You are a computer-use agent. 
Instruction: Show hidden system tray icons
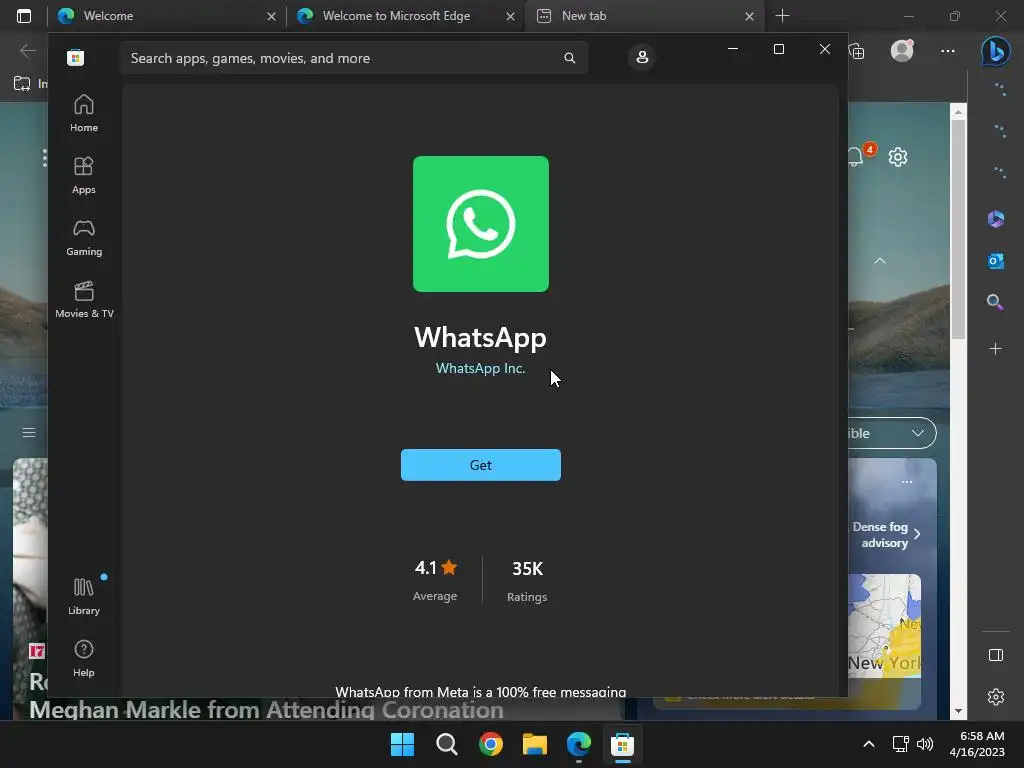point(869,744)
